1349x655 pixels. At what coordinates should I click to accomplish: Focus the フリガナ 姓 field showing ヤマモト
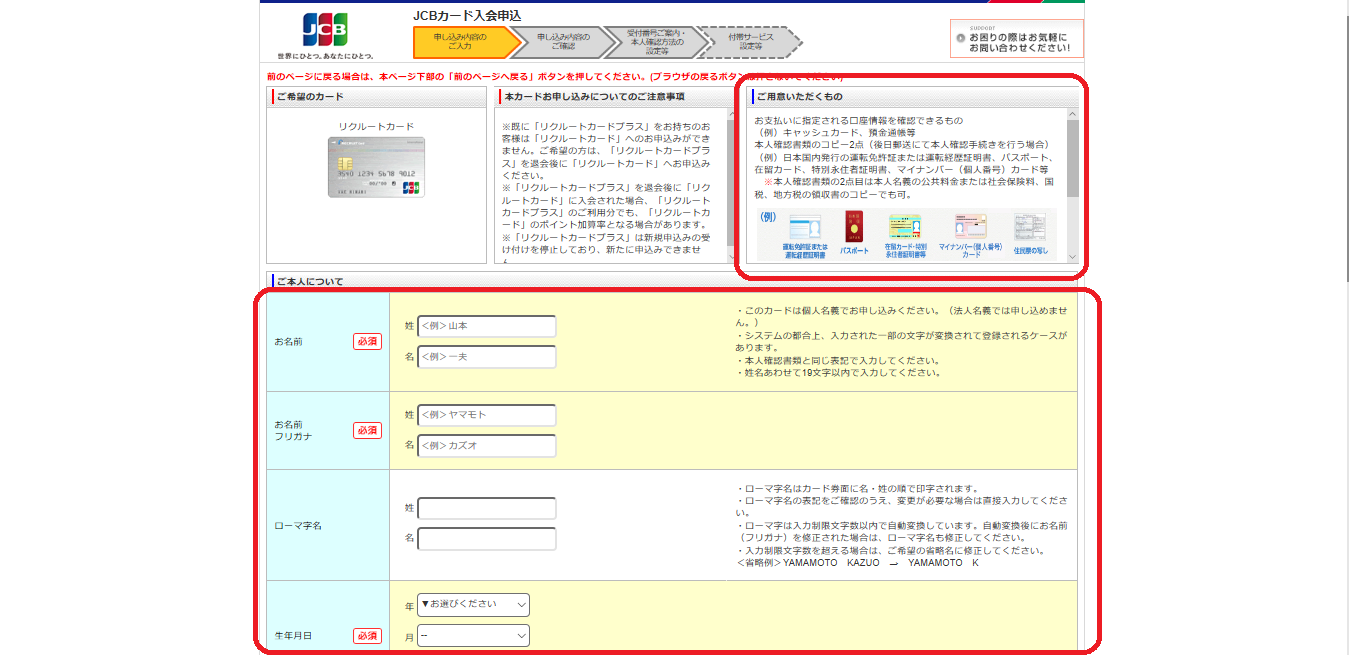[486, 415]
